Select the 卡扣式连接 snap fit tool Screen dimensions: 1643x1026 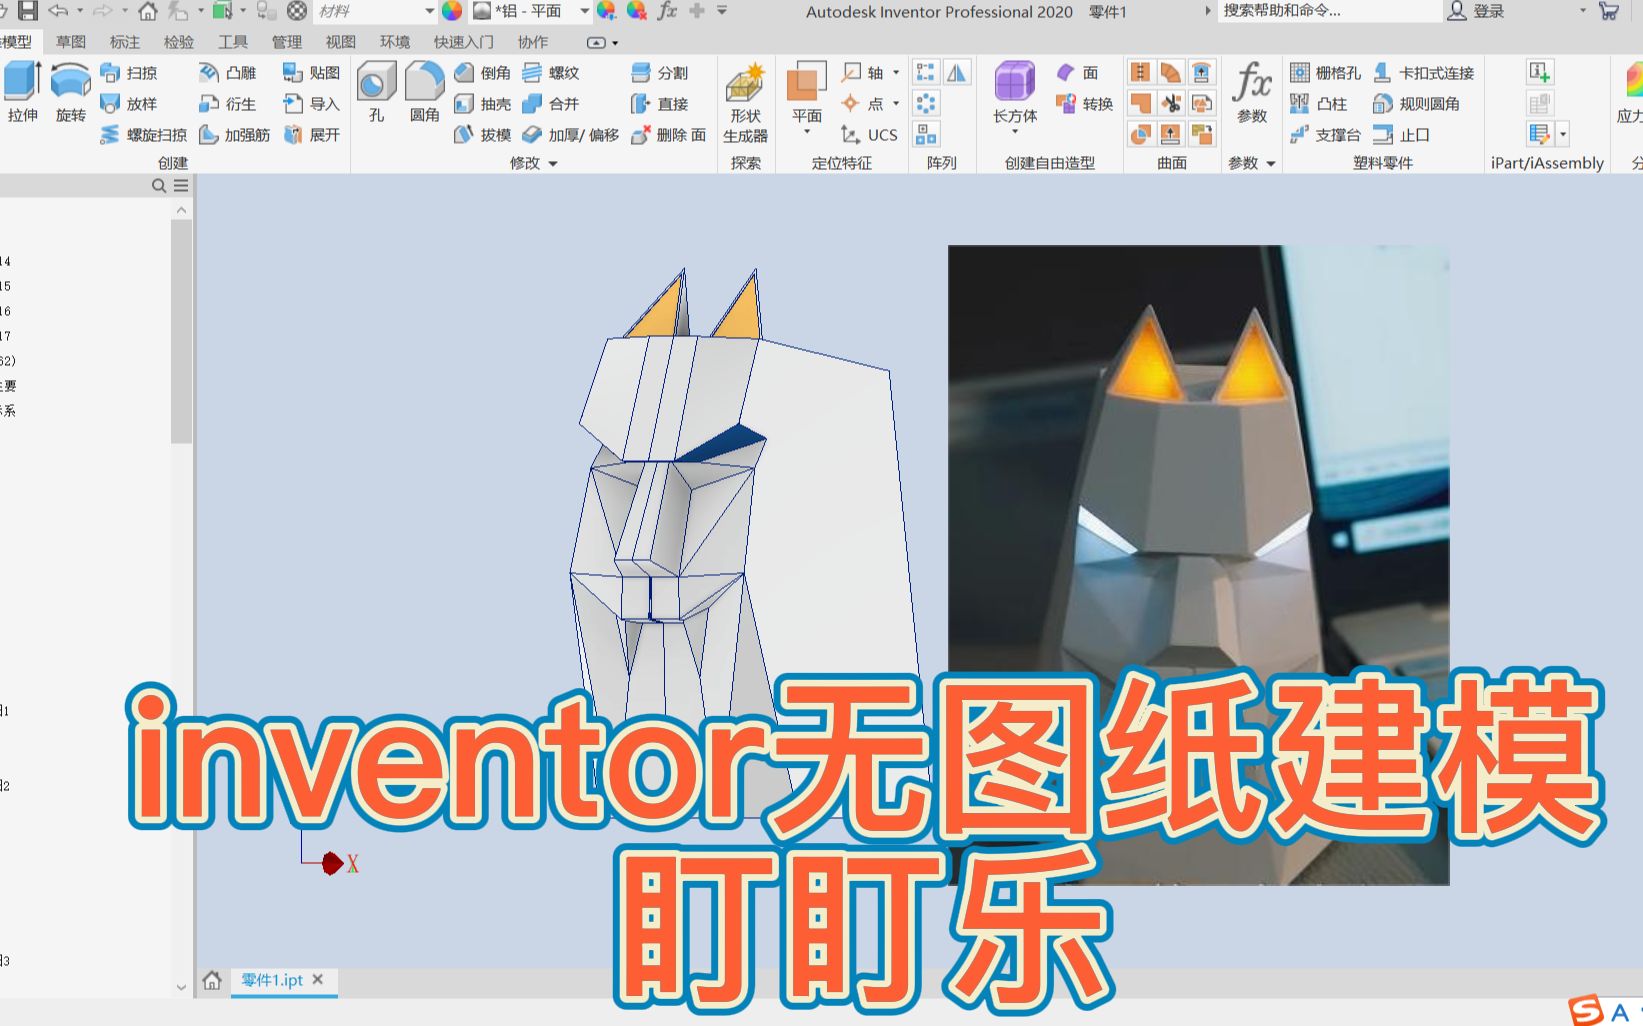tap(1424, 73)
